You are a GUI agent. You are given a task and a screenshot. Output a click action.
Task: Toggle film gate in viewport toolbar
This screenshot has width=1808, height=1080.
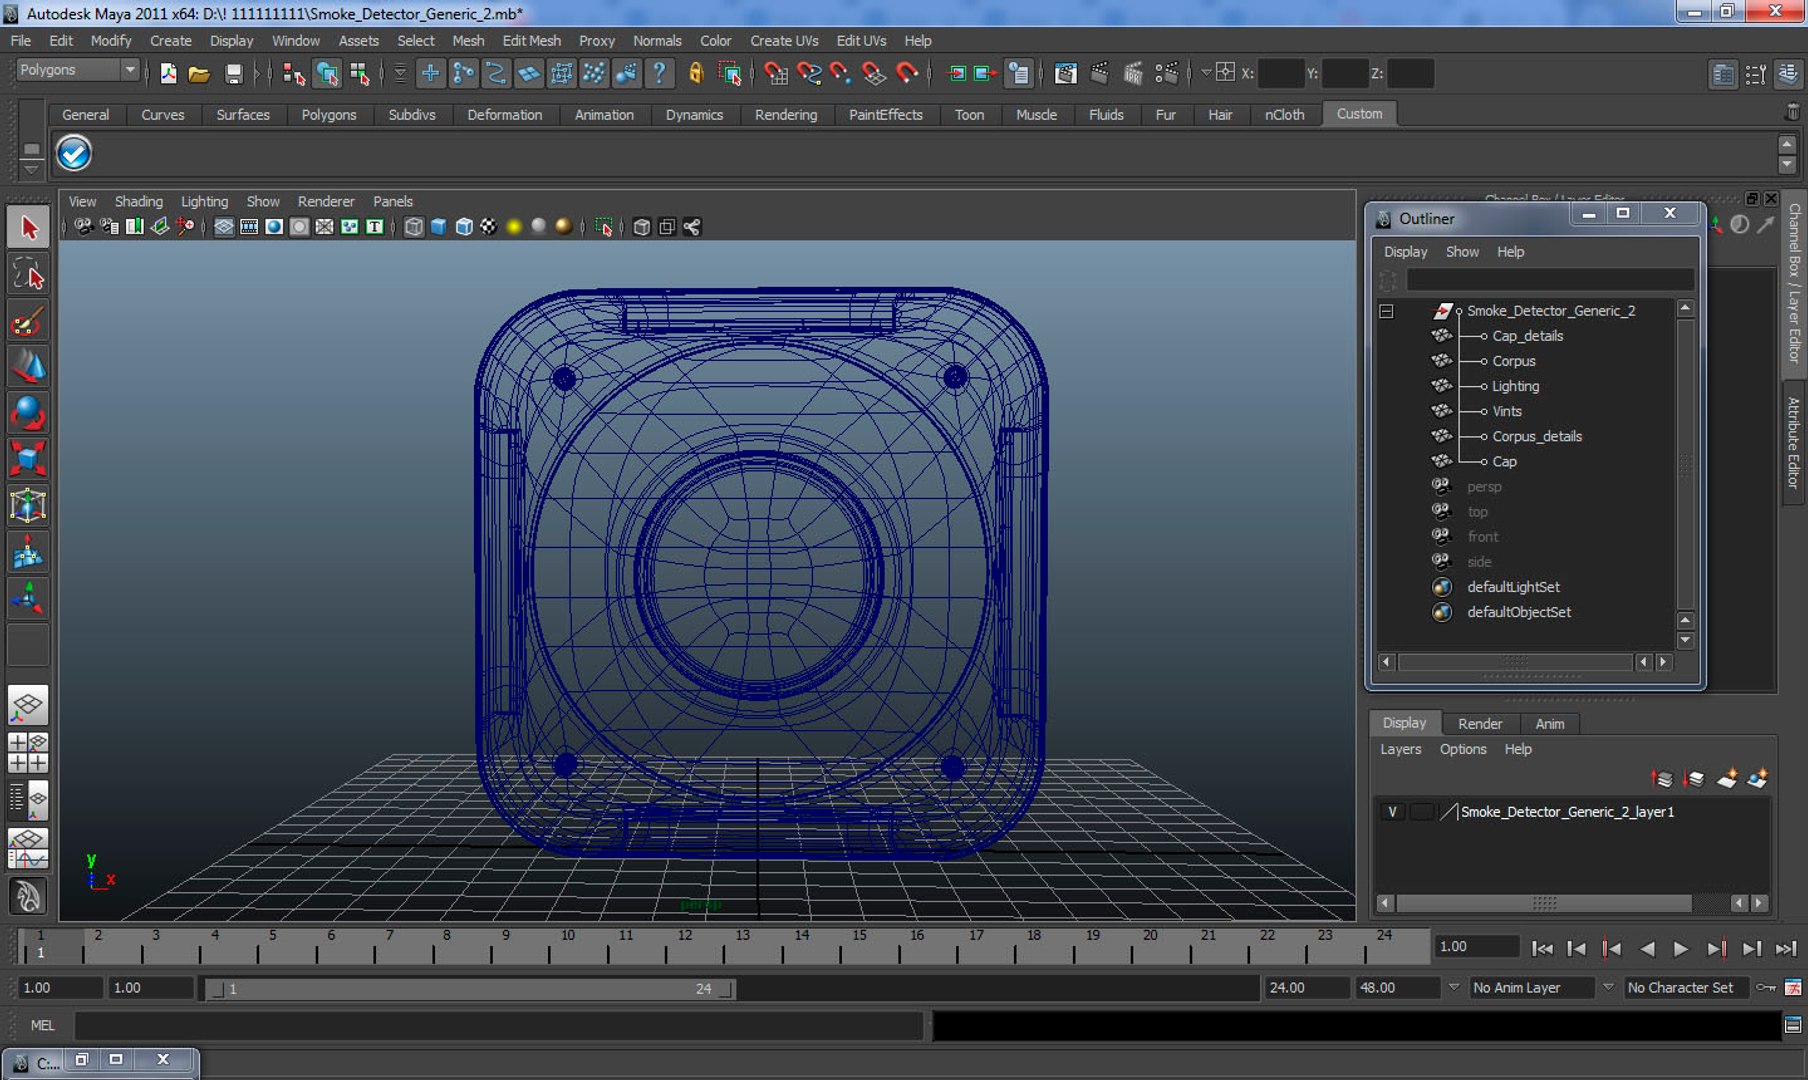249,227
